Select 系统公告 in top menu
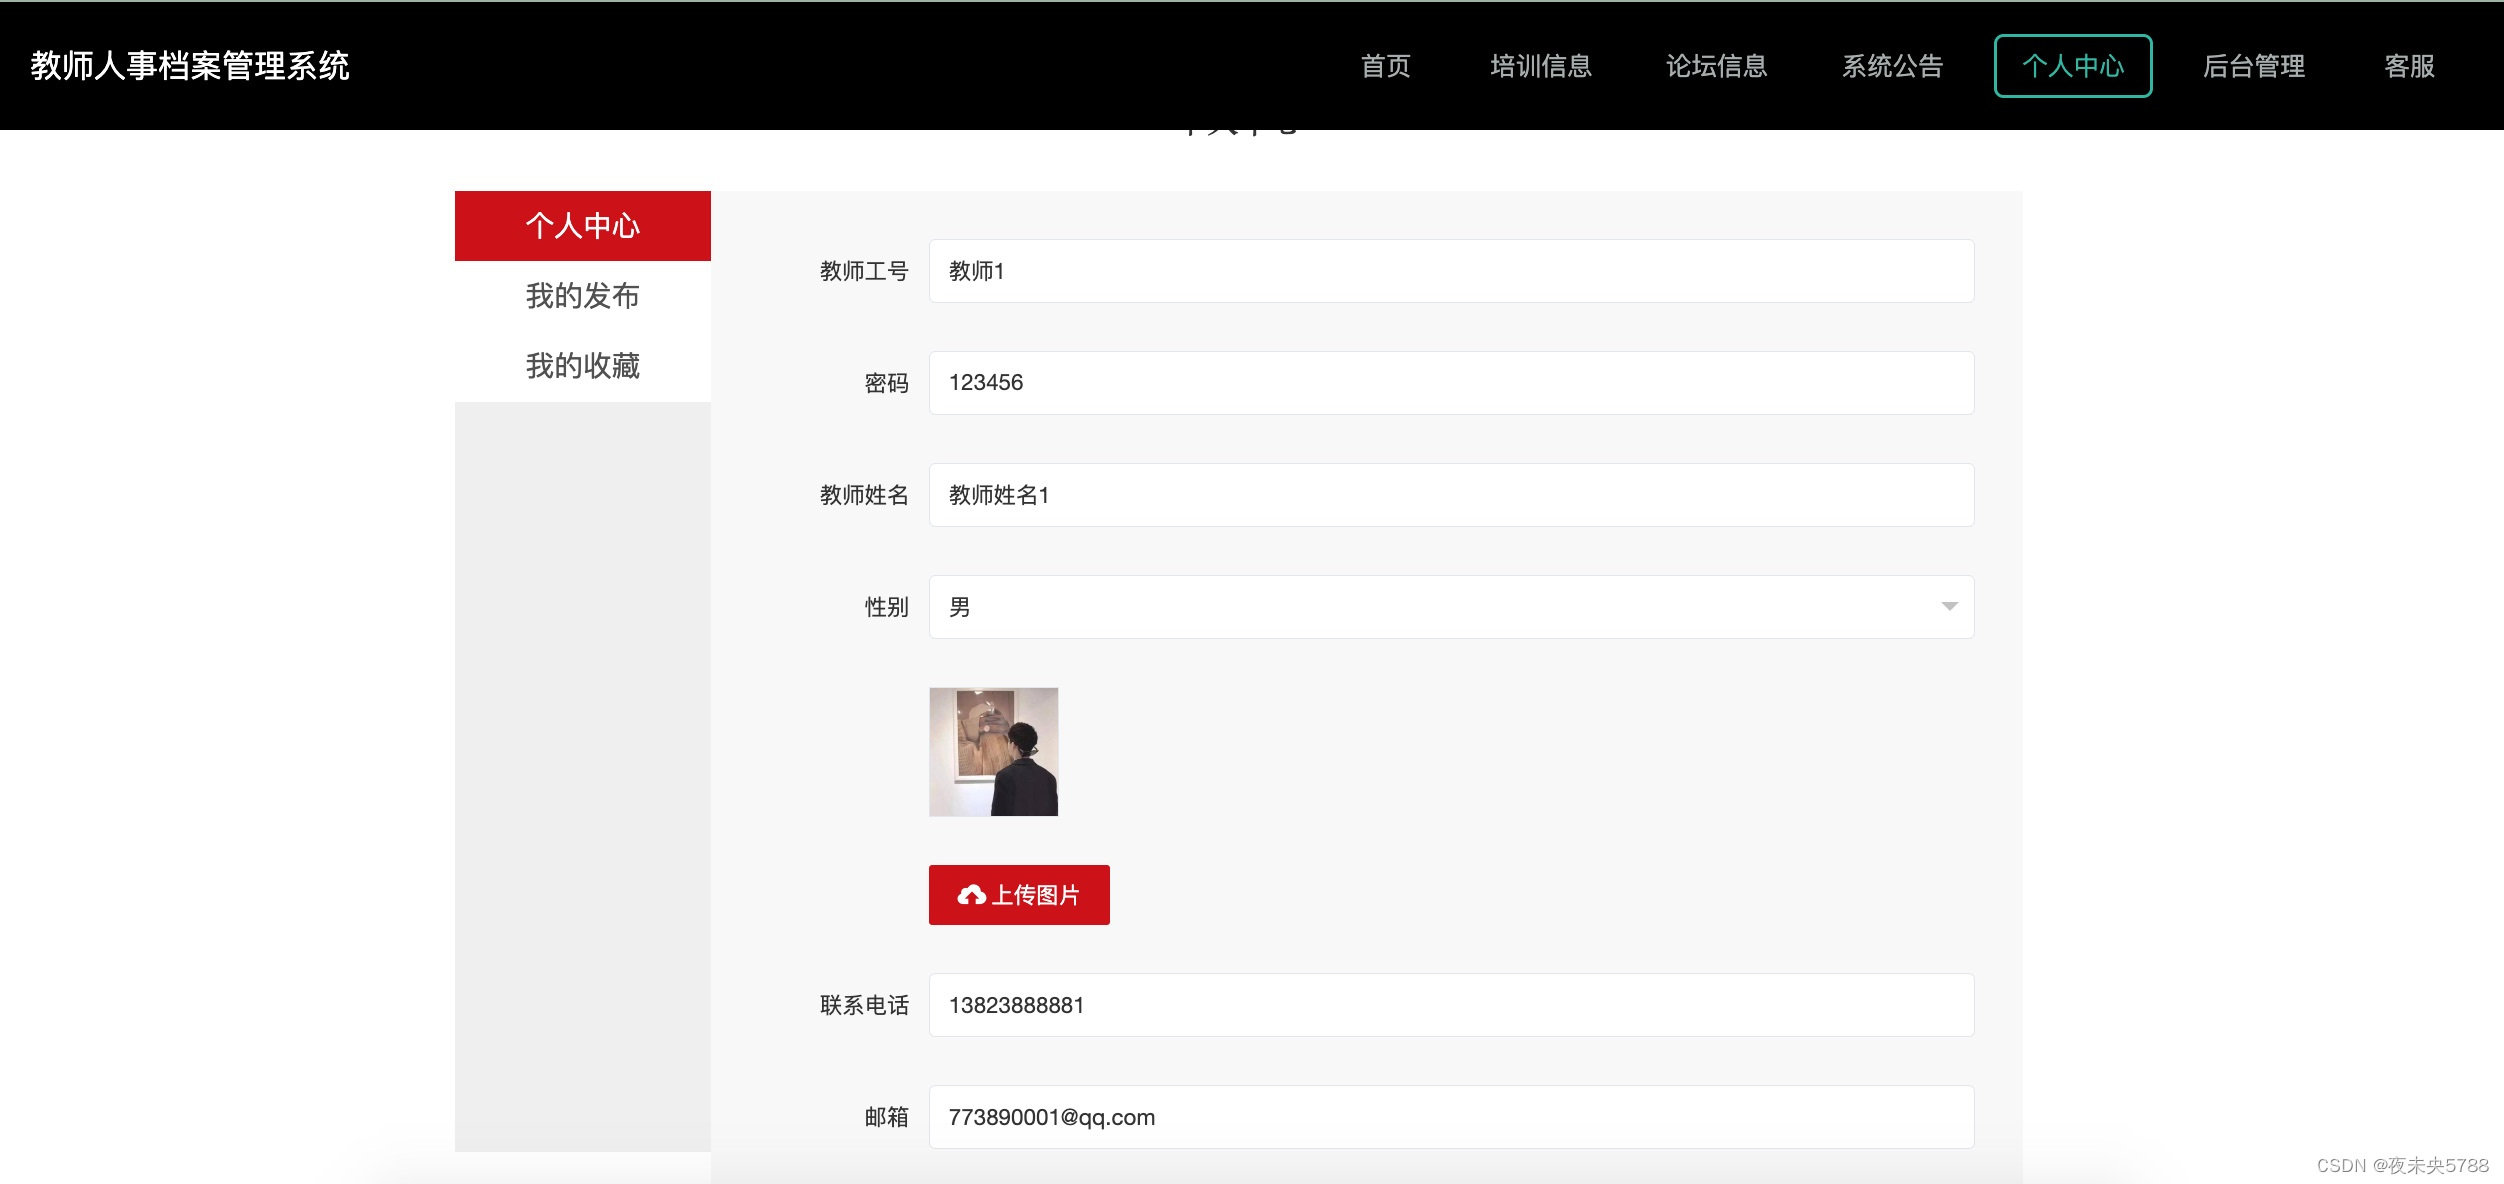Viewport: 2504px width, 1184px height. pos(1892,66)
